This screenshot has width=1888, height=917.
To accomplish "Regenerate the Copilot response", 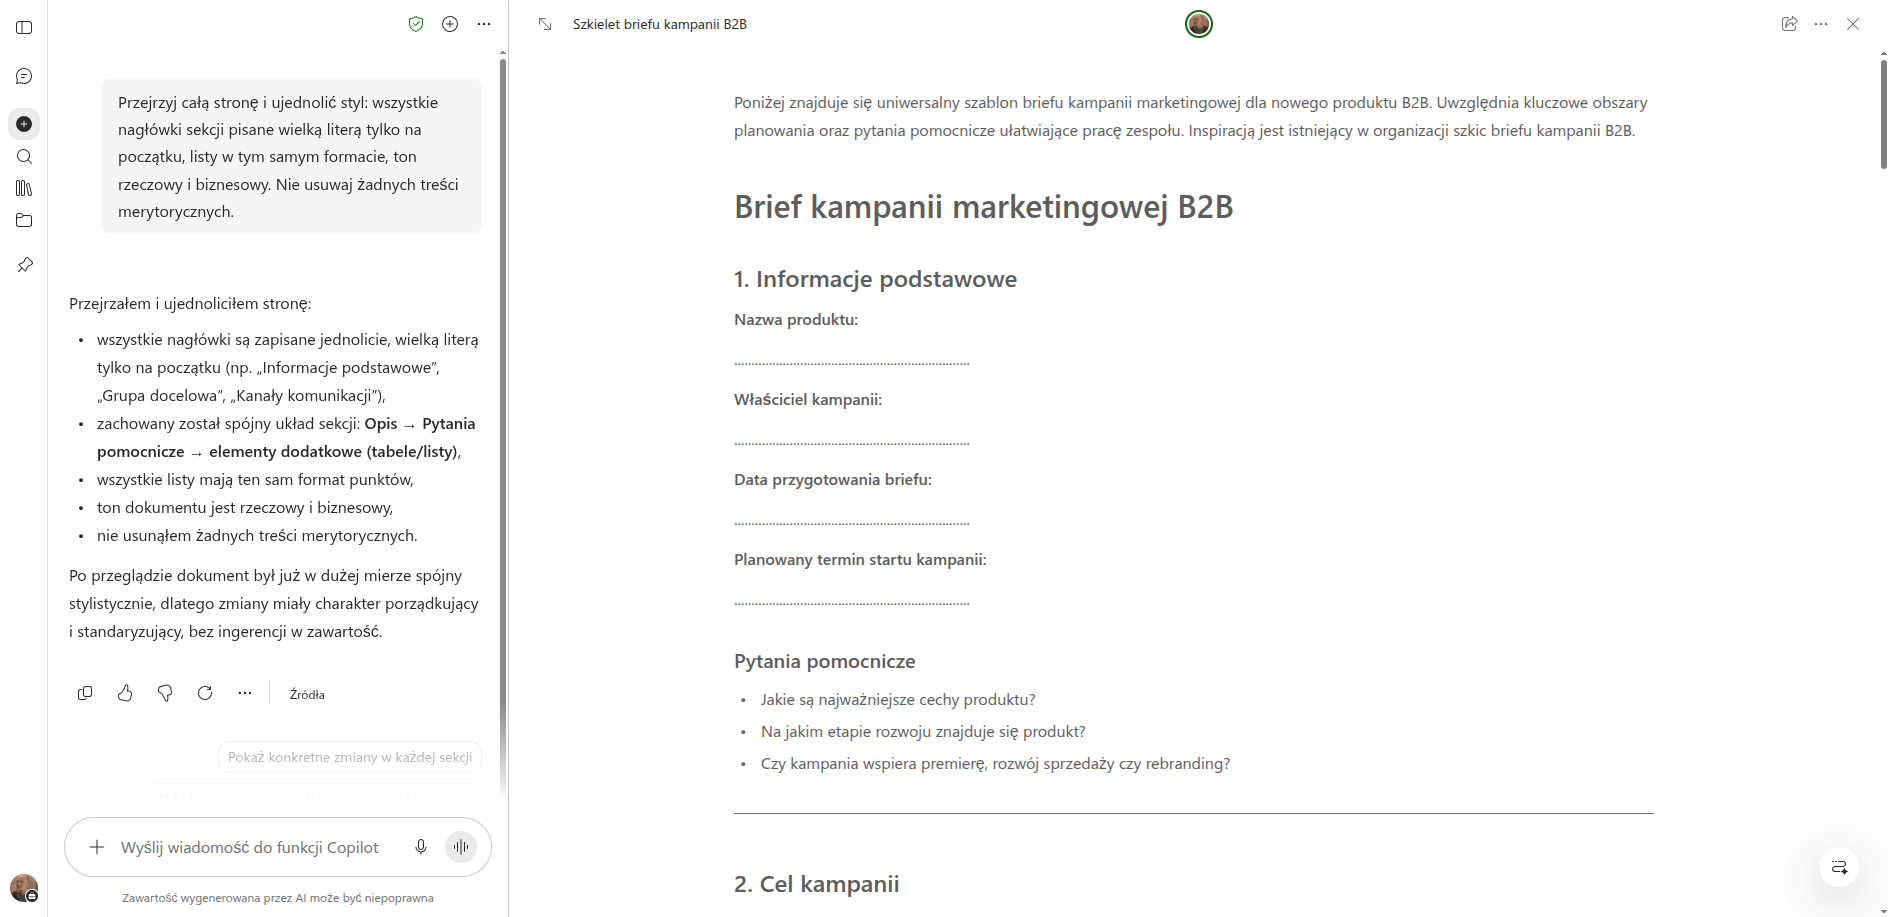I will click(x=205, y=693).
